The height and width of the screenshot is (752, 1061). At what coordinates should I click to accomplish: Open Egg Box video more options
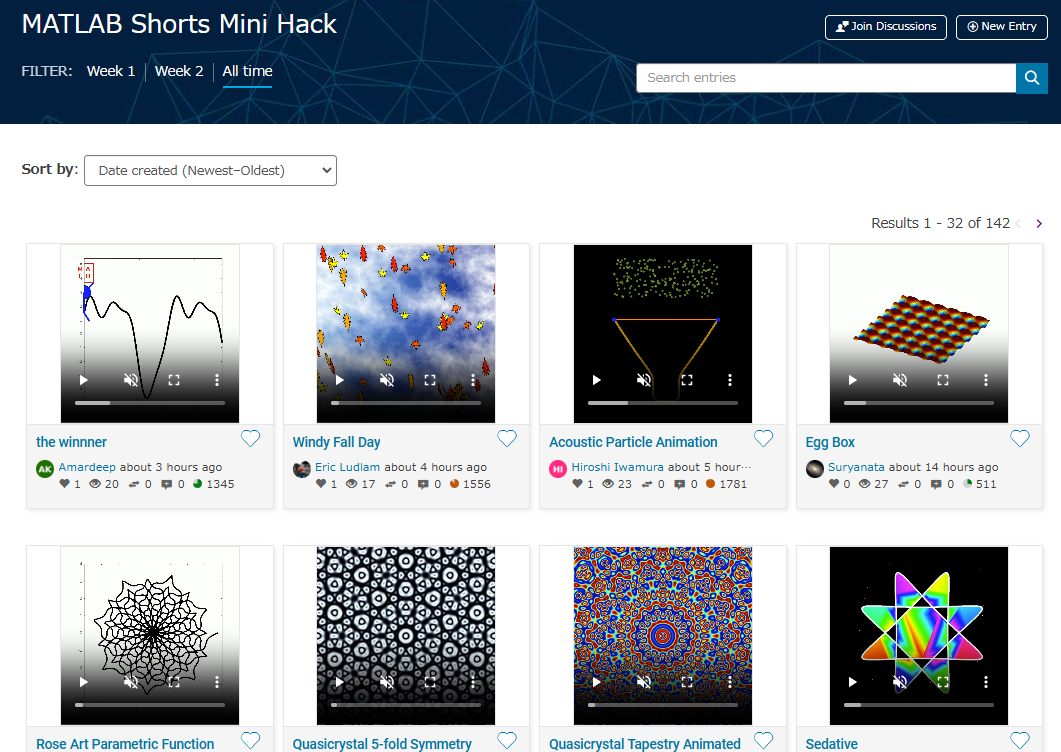point(986,380)
